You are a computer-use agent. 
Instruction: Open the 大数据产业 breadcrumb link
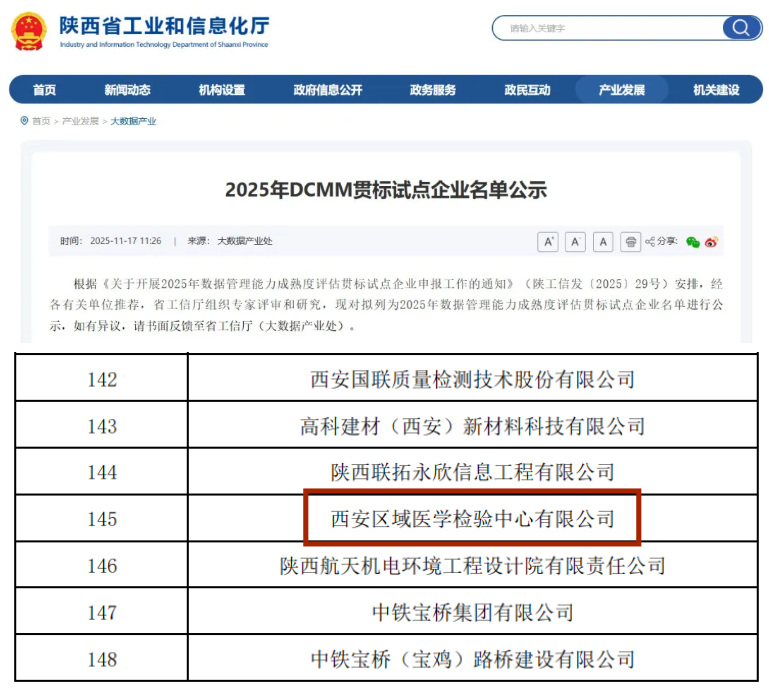133,121
